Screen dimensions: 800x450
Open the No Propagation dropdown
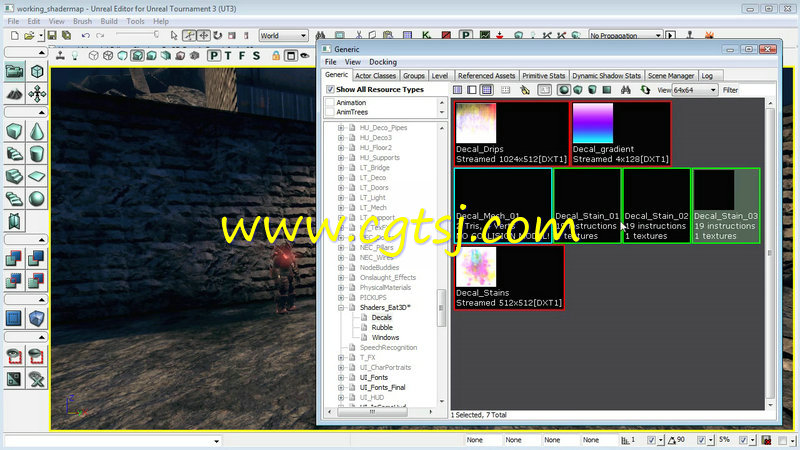coord(626,36)
